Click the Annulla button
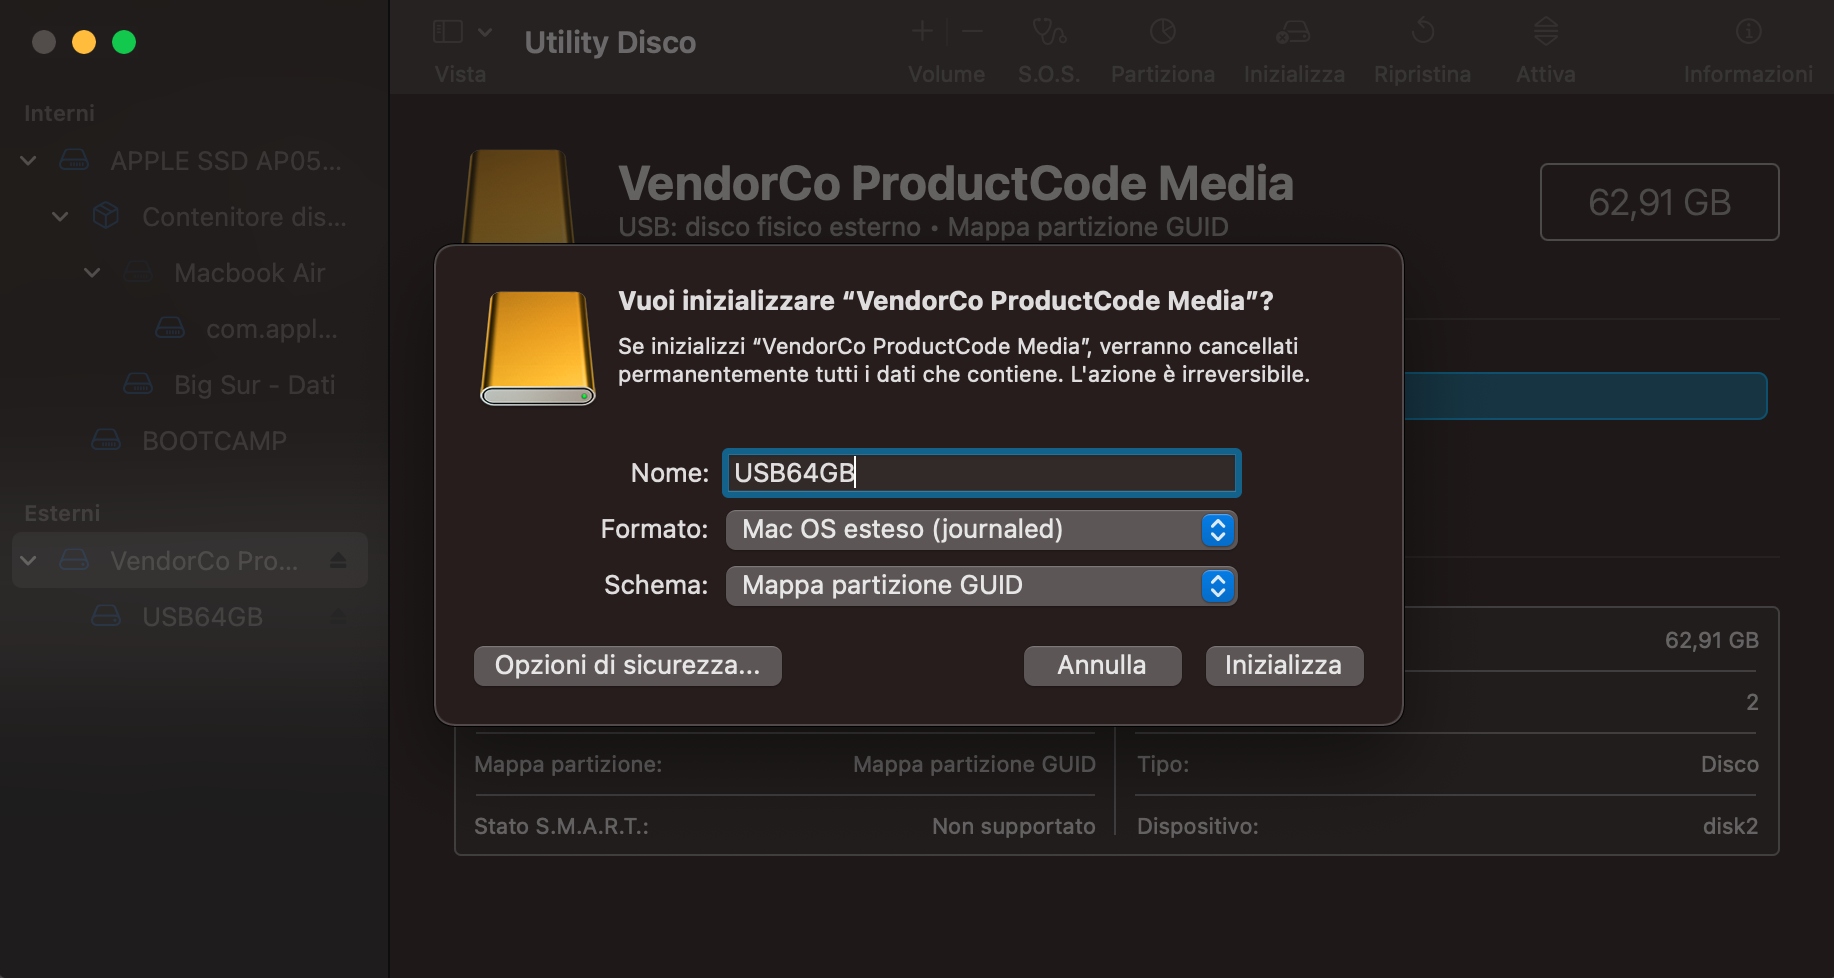 pos(1102,665)
